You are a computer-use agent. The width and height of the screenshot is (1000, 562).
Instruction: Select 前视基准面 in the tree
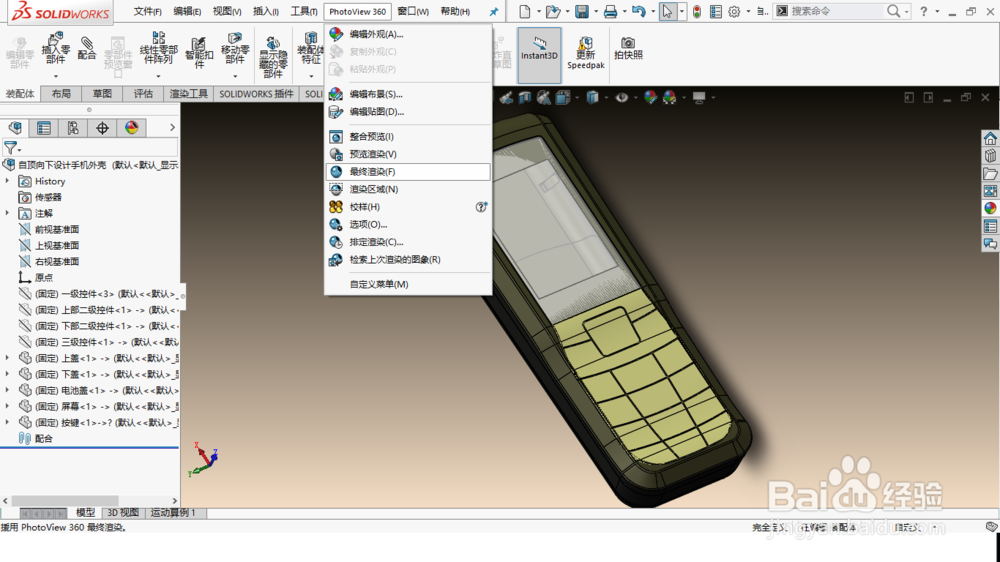[x=57, y=229]
